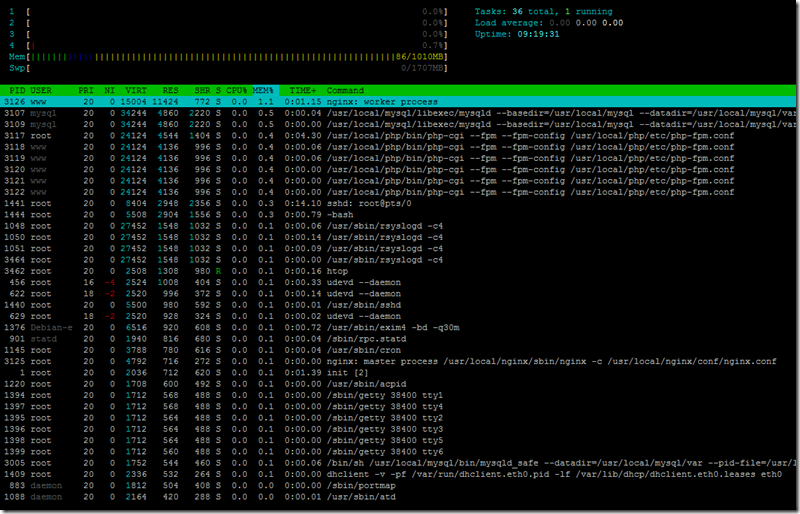Select mysqld process row with PID 3107
This screenshot has width=800, height=514.
click(398, 113)
